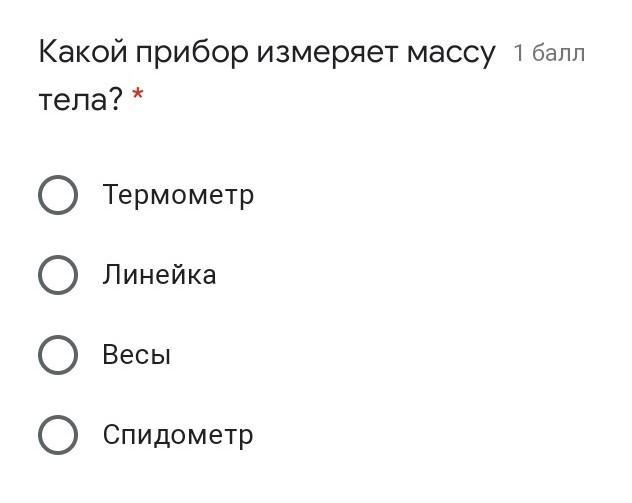The width and height of the screenshot is (632, 503).
Task: Pick the Спидометр radio button
Action: [58, 435]
